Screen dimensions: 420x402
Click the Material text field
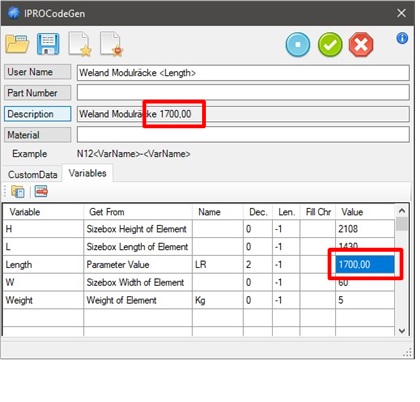point(243,135)
